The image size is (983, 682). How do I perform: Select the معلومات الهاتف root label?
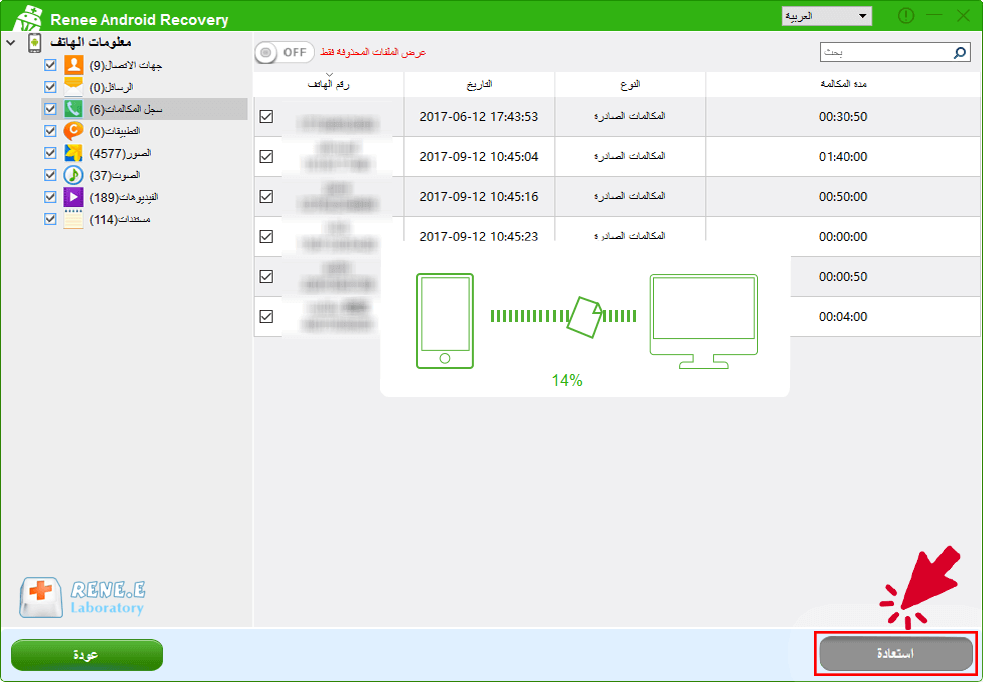point(91,43)
